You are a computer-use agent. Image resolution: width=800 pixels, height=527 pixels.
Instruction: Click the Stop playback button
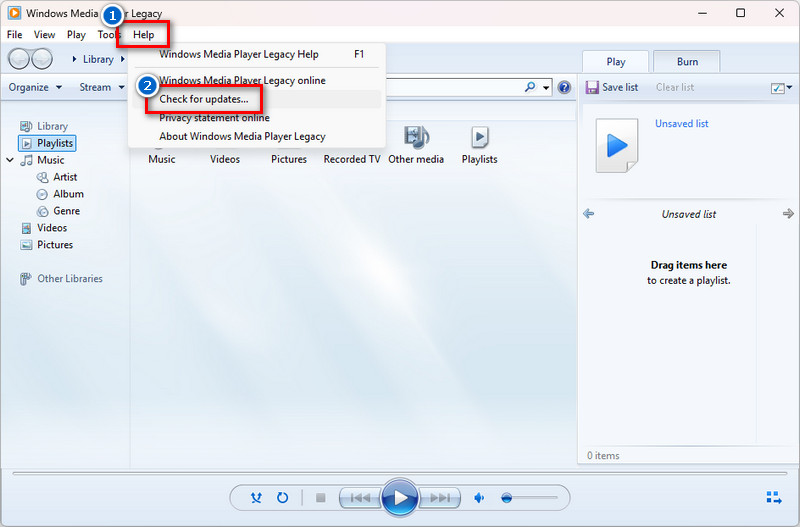tap(320, 497)
